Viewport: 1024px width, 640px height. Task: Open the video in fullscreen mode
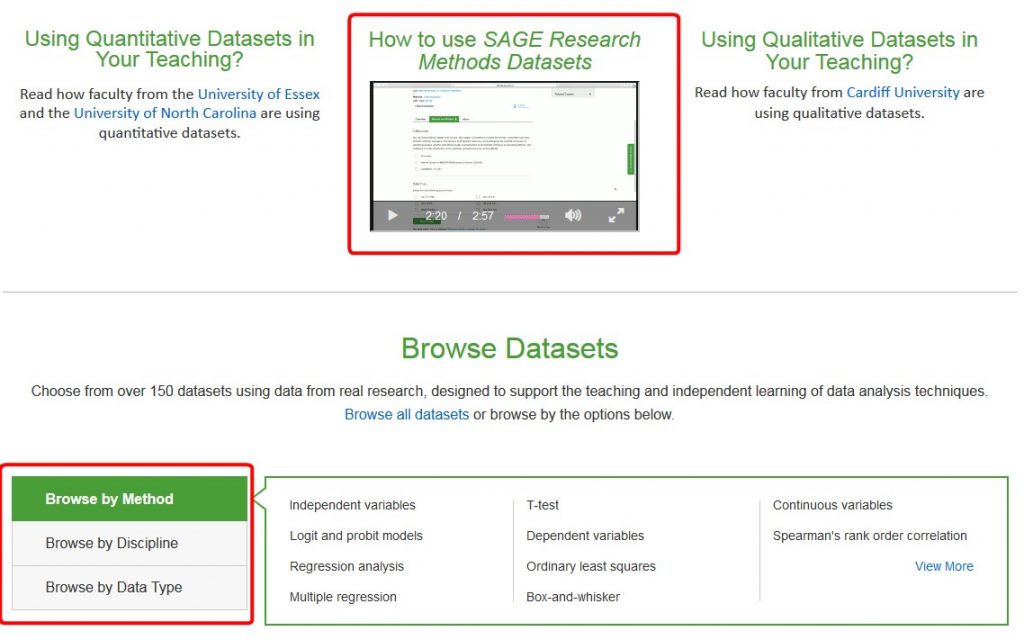616,215
